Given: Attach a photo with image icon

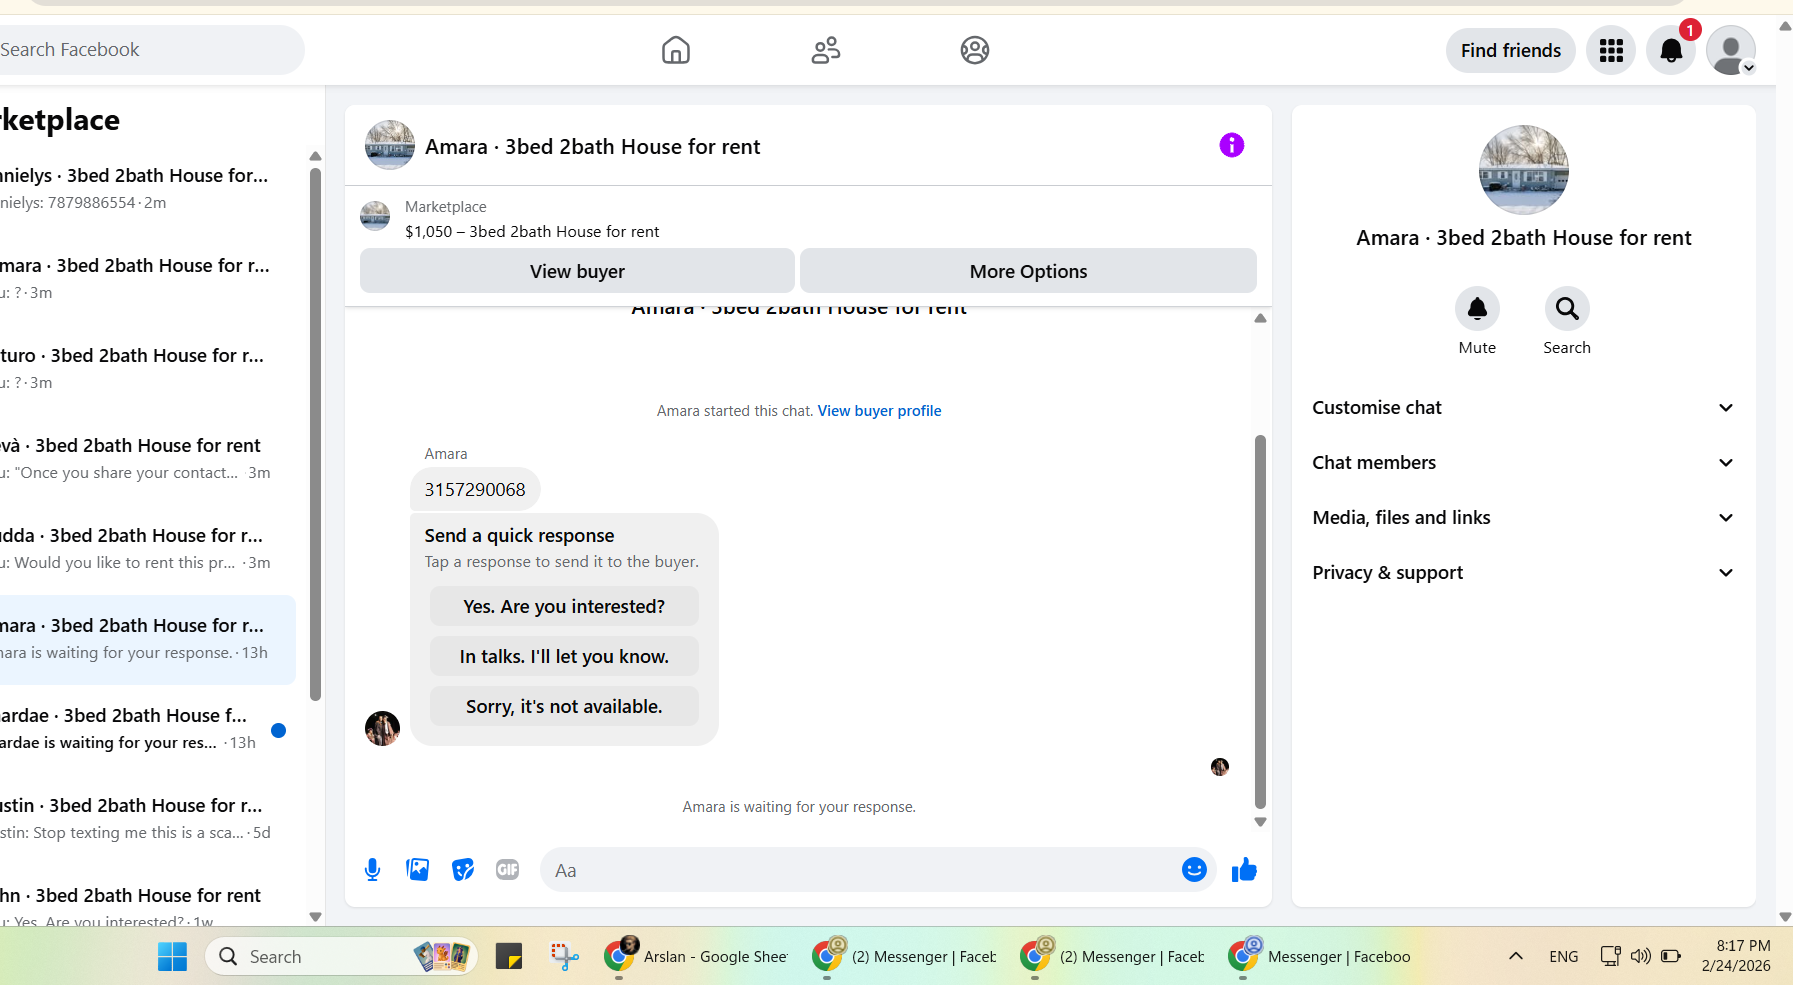Looking at the screenshot, I should [418, 870].
